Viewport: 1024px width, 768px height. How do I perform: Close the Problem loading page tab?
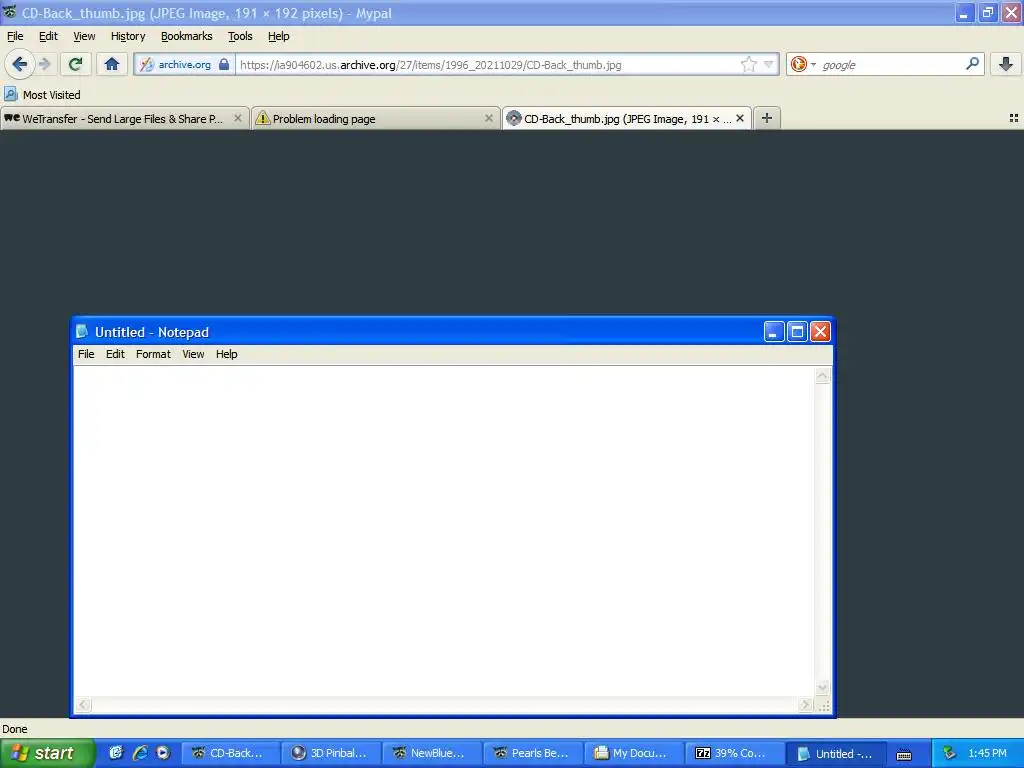[x=488, y=118]
